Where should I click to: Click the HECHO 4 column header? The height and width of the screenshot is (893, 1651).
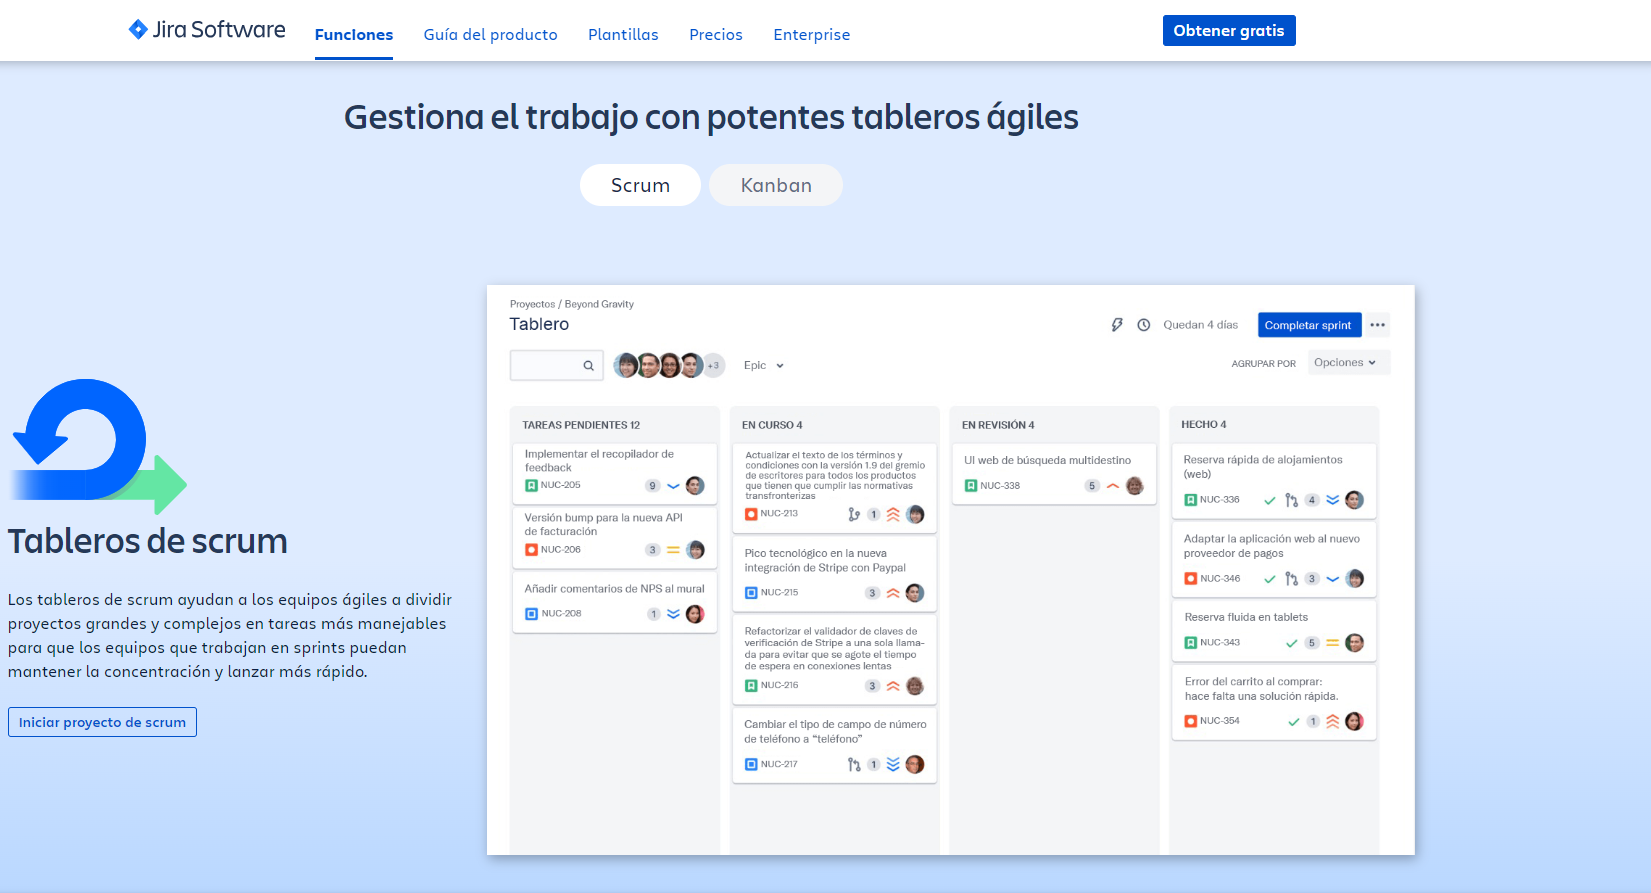[x=1204, y=425]
